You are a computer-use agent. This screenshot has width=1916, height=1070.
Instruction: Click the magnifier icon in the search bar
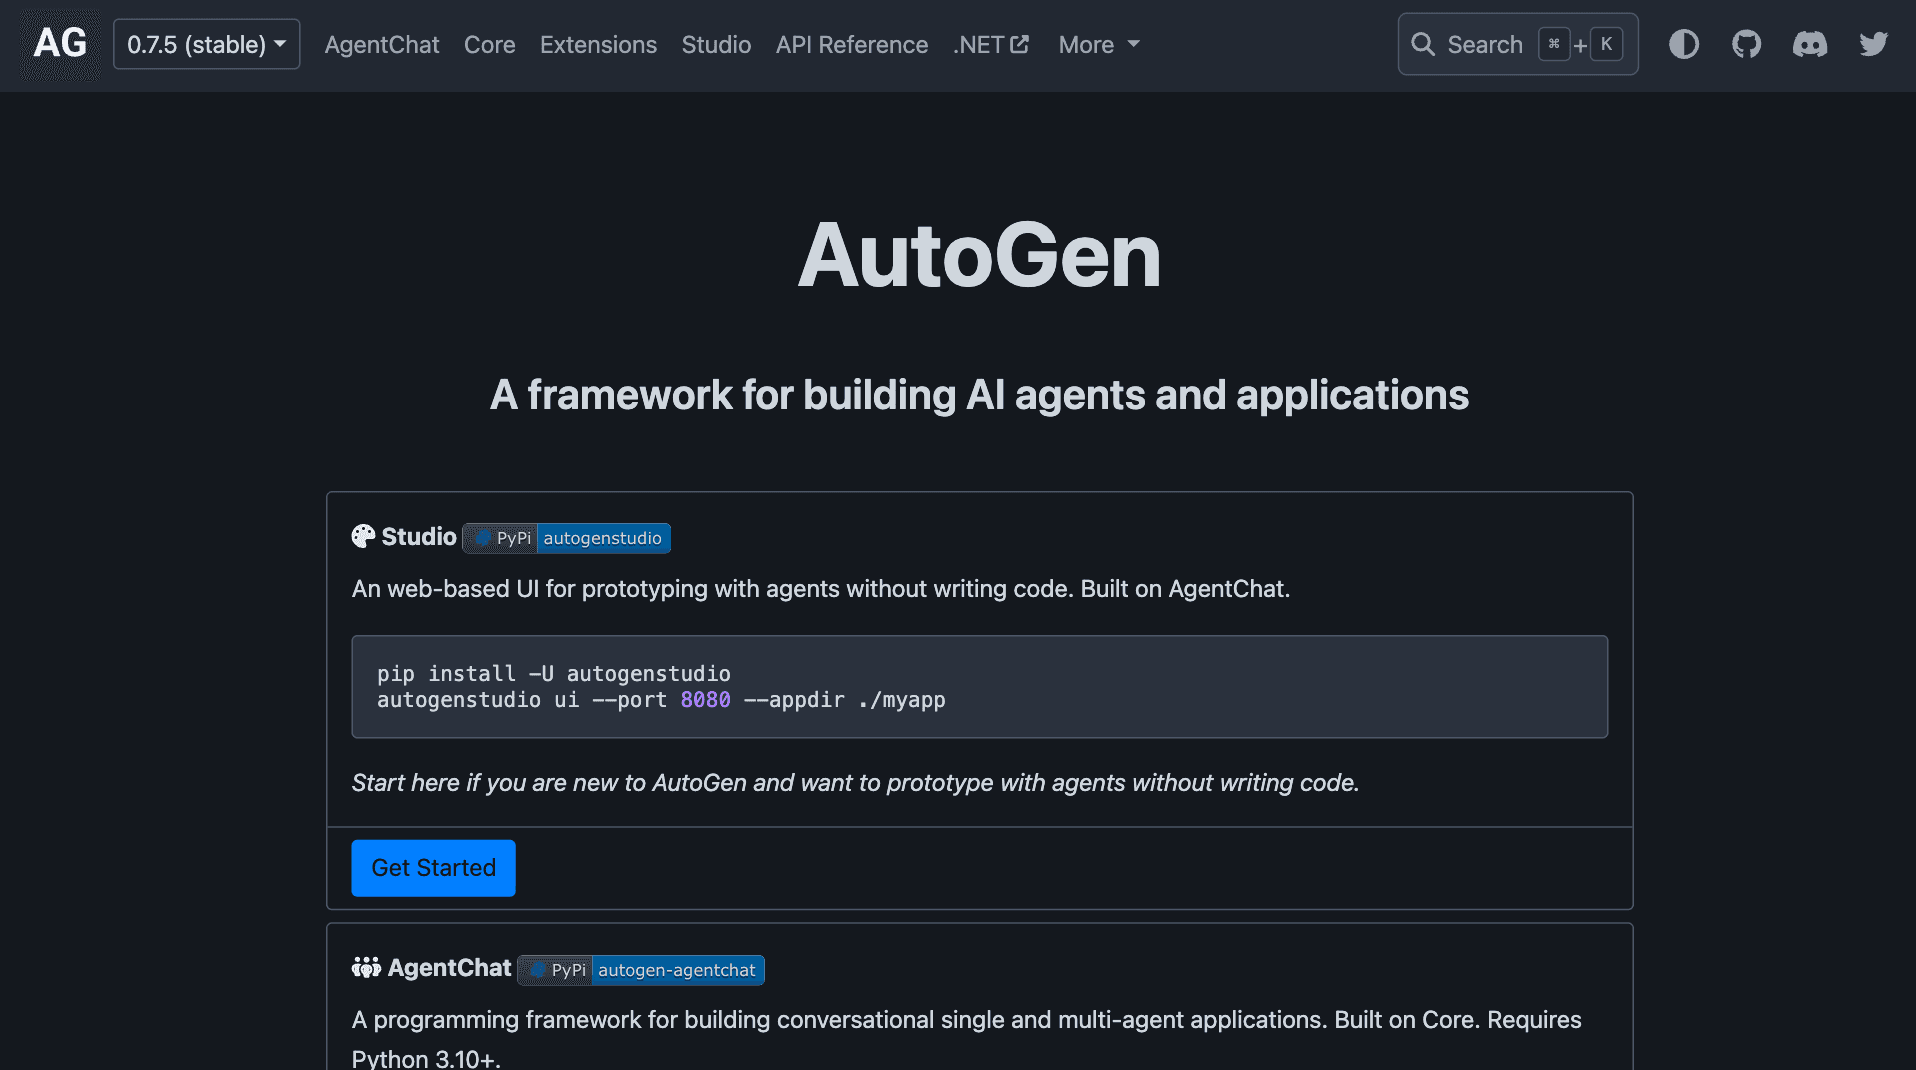point(1424,44)
